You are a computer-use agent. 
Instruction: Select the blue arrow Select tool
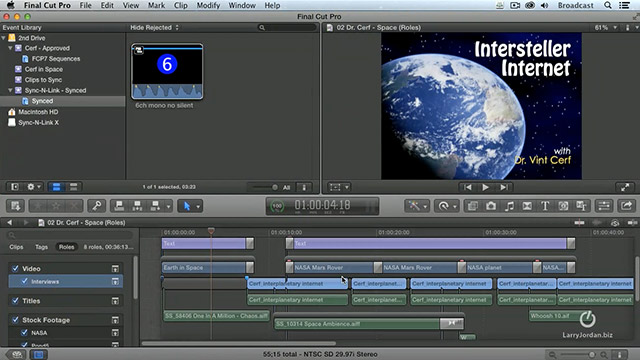tap(187, 206)
